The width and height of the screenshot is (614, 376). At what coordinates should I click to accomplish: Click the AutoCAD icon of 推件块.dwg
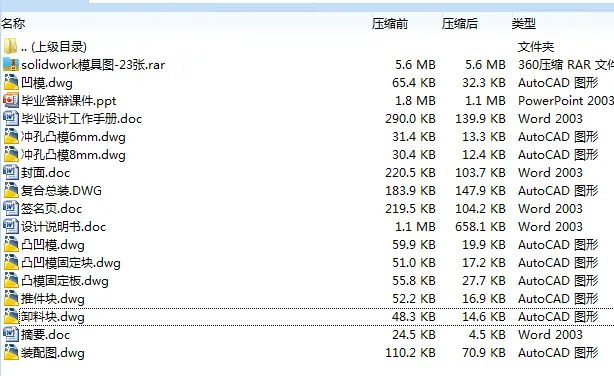point(11,298)
